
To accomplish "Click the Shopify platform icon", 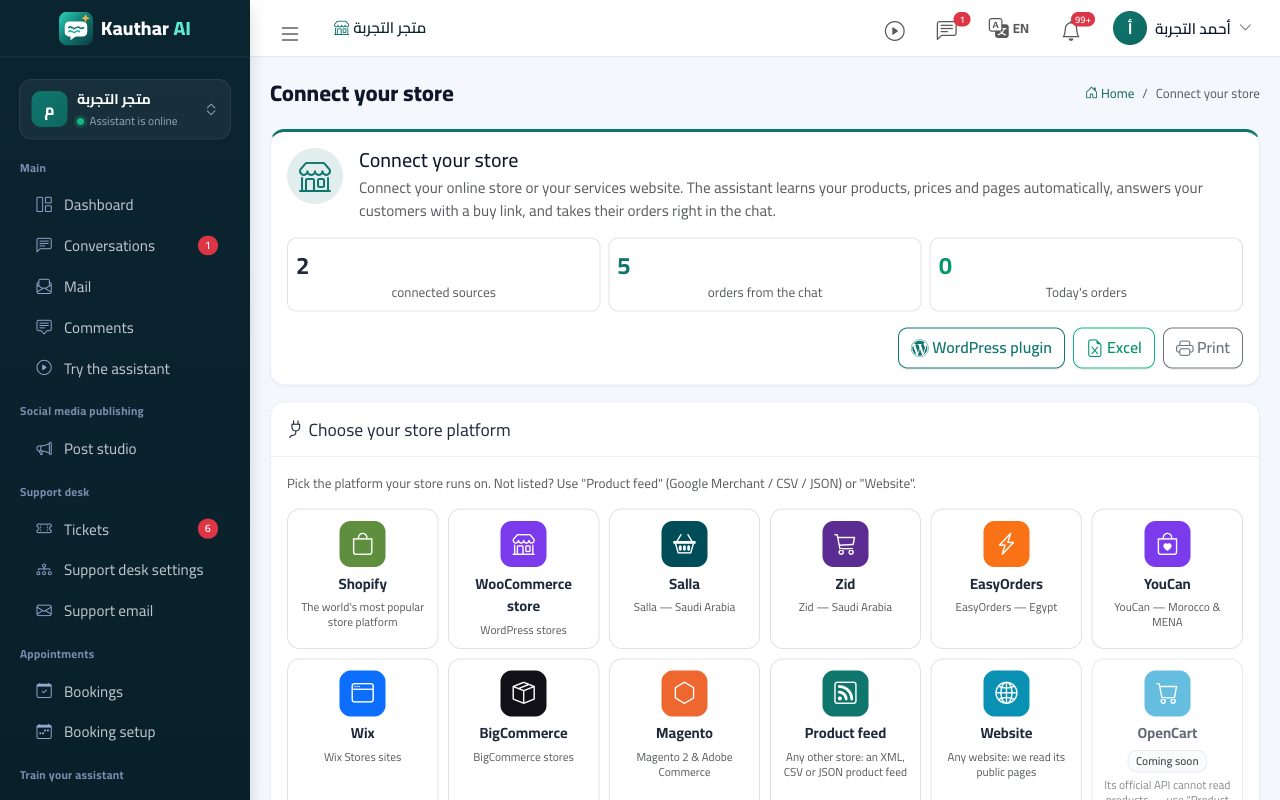I will [x=363, y=544].
